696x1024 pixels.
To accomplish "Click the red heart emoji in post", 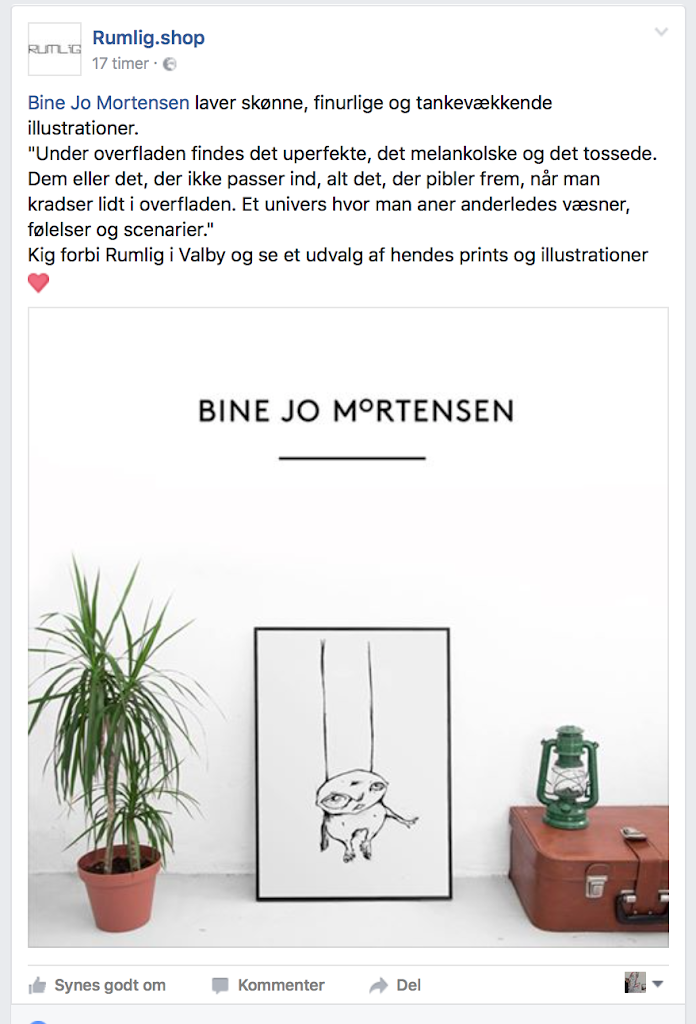I will click(39, 283).
